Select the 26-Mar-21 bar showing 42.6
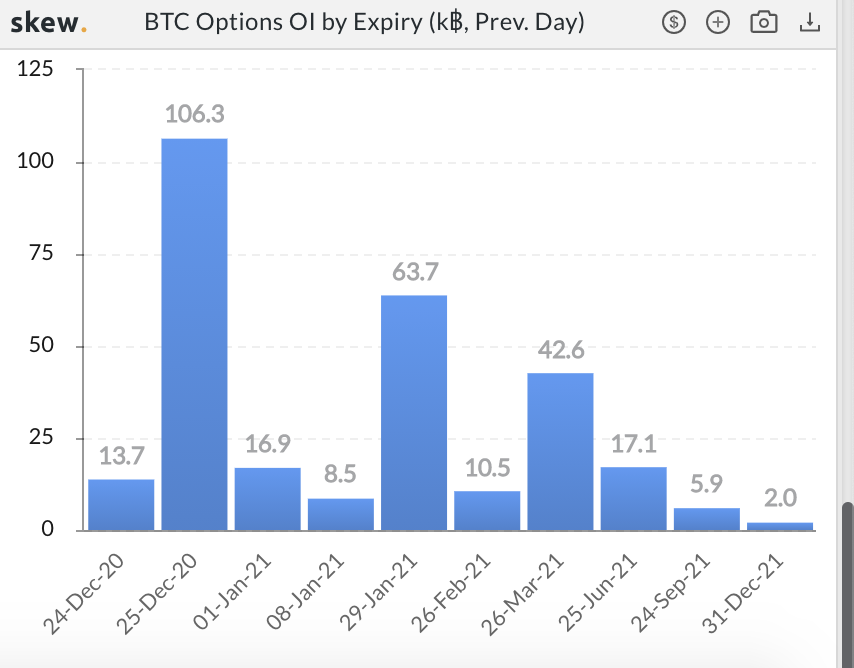This screenshot has height=668, width=854. click(560, 452)
